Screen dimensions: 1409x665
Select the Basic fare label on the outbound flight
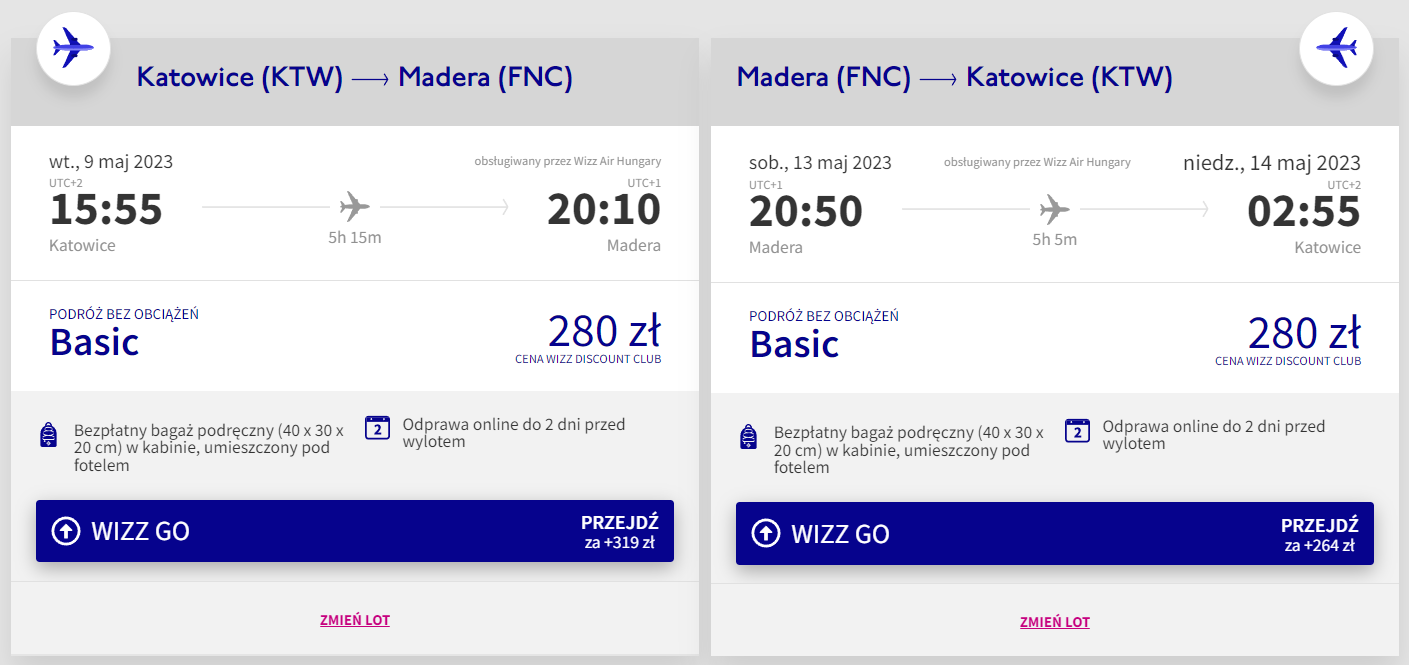94,342
